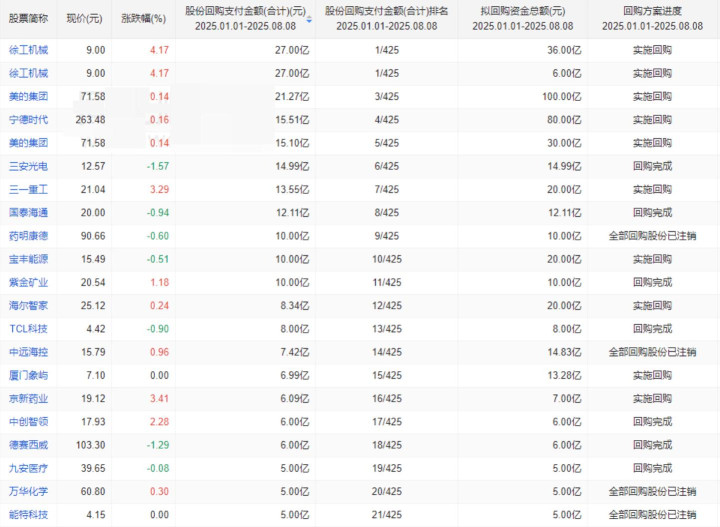Viewport: 720px width, 527px height.
Task: Select the planned total 100.00亿
Action: pos(562,96)
